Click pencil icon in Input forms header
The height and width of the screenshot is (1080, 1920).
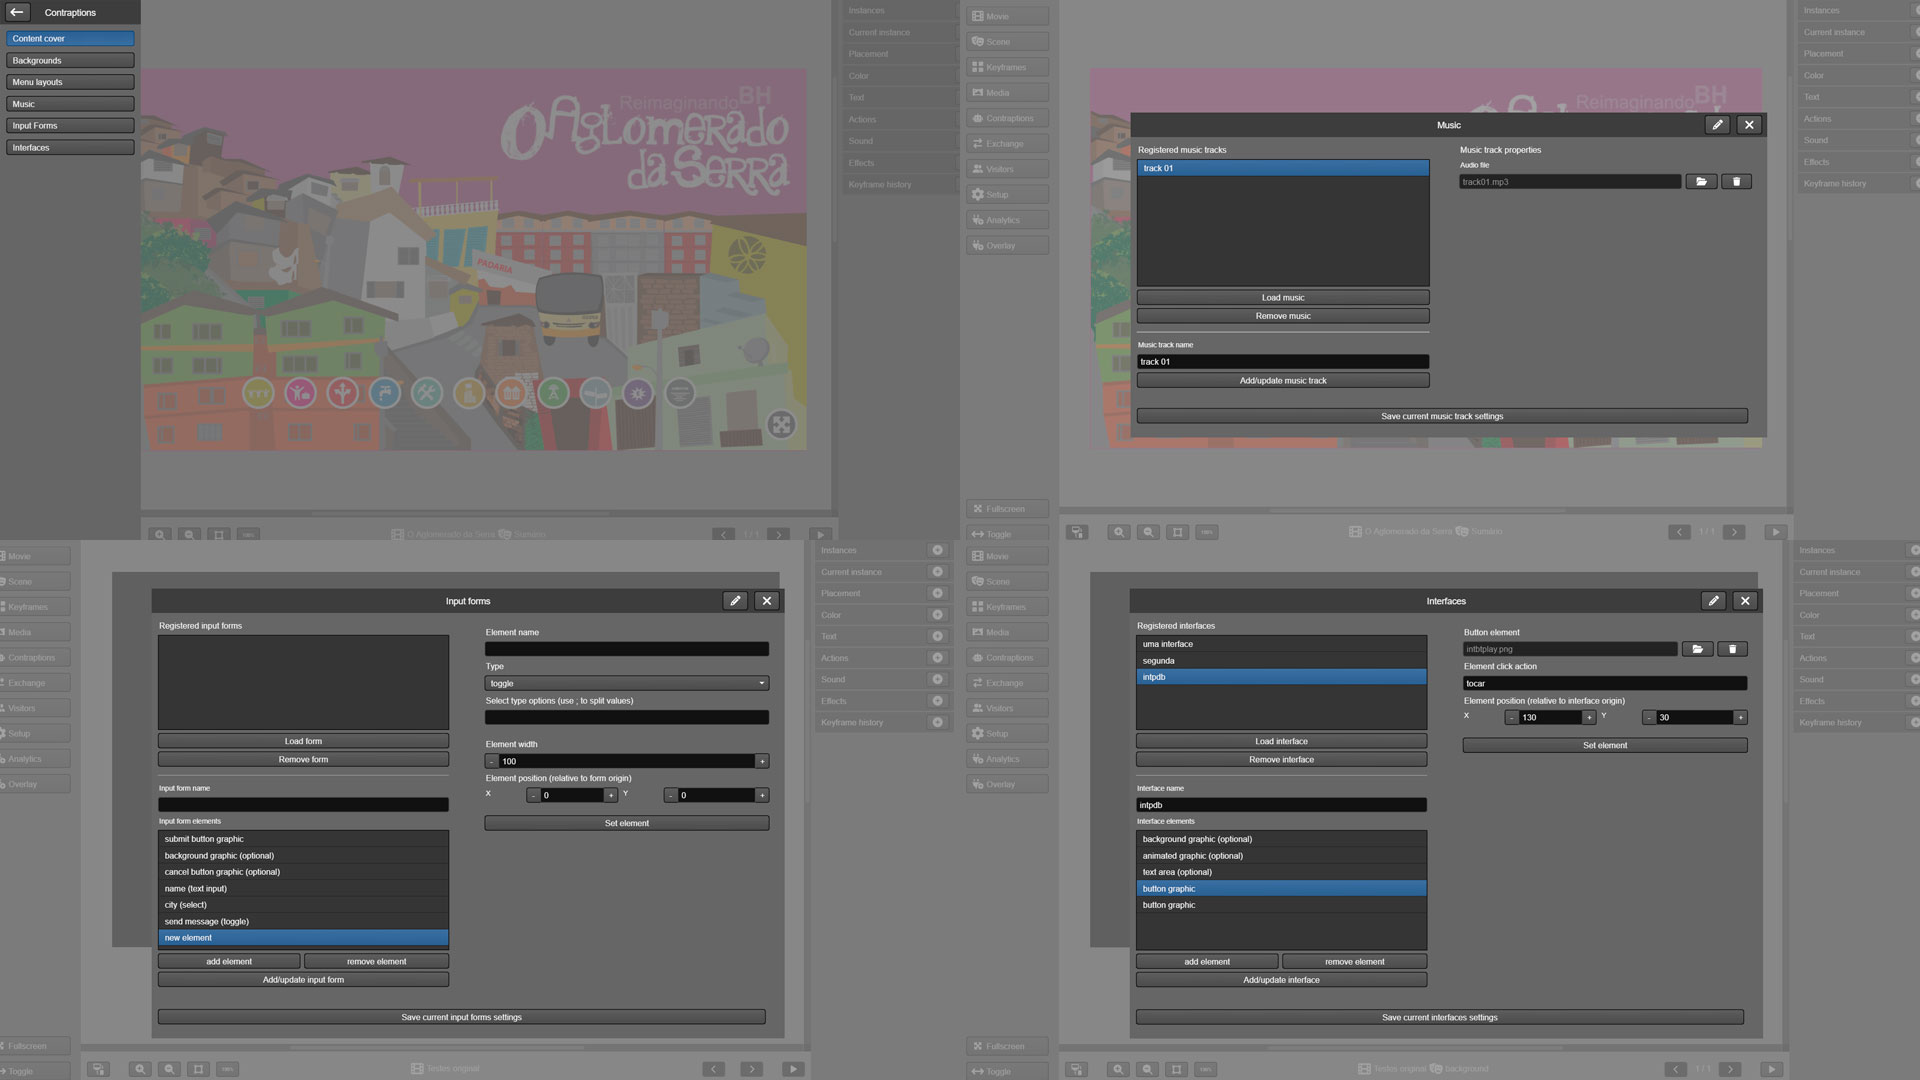[735, 601]
